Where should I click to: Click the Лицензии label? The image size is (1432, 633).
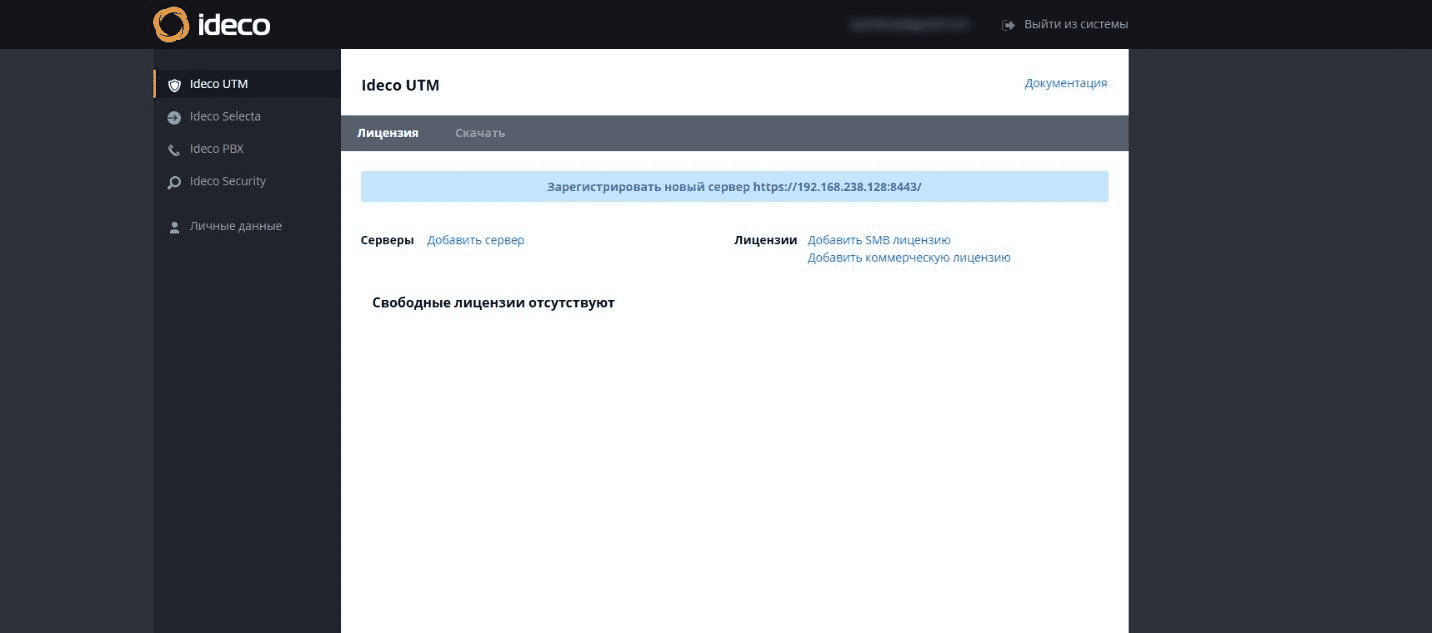pyautogui.click(x=766, y=240)
